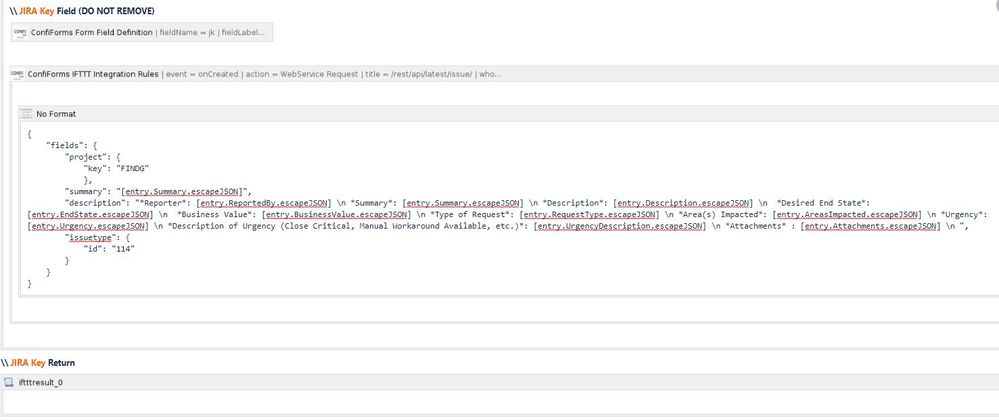Click the ifttresult_0 macro icon

8,382
